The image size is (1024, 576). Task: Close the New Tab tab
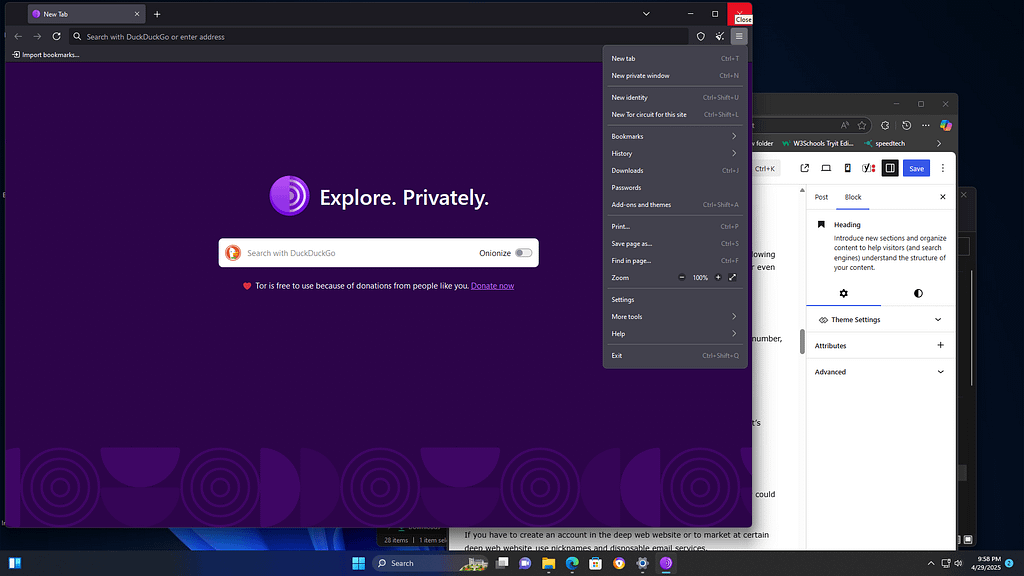[x=136, y=14]
